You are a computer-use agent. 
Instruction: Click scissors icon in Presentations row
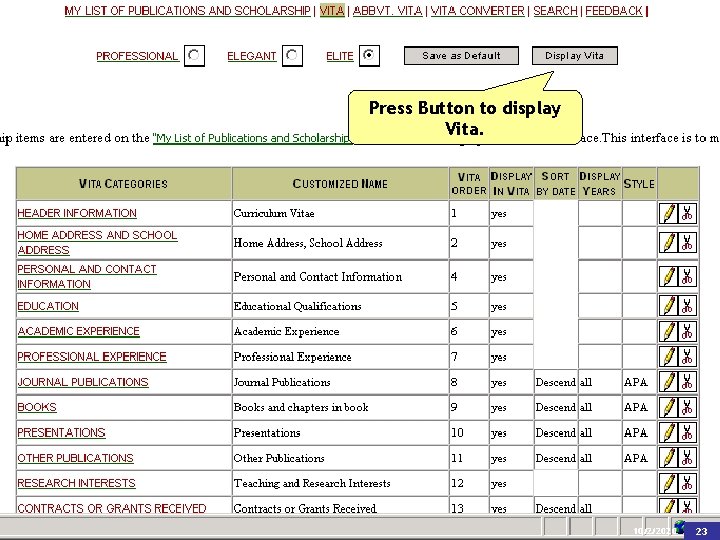(687, 433)
